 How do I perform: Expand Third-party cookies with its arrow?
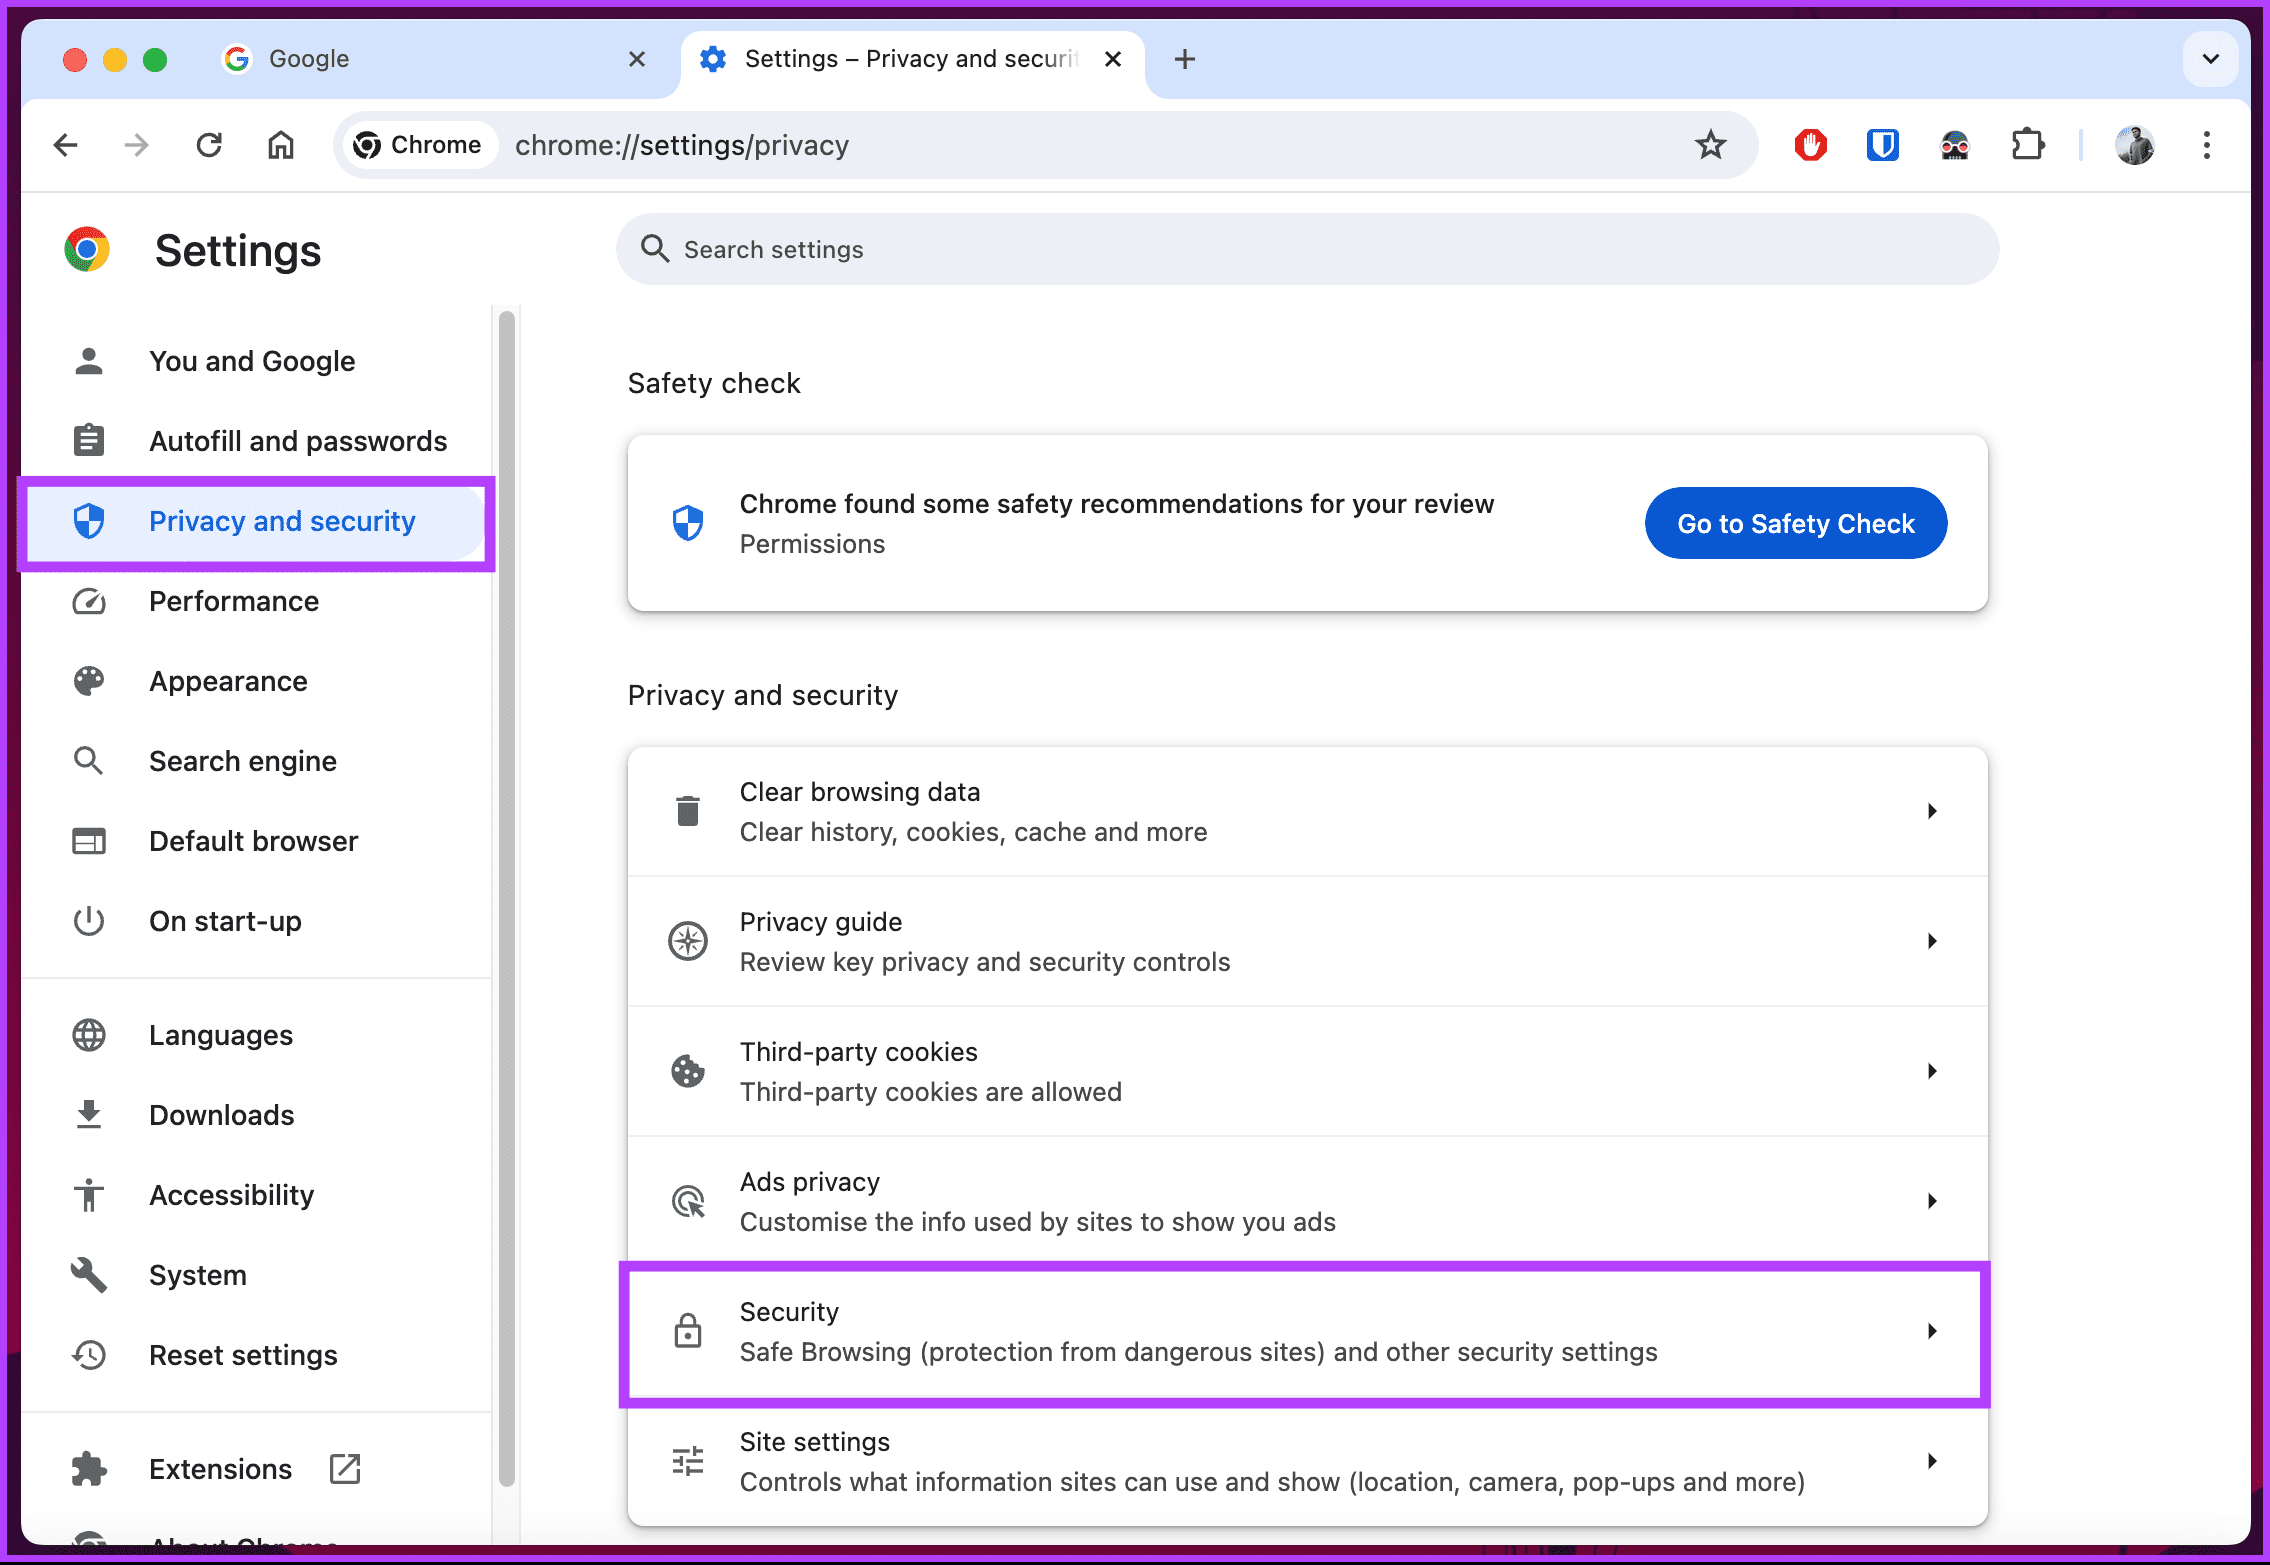pyautogui.click(x=1932, y=1071)
